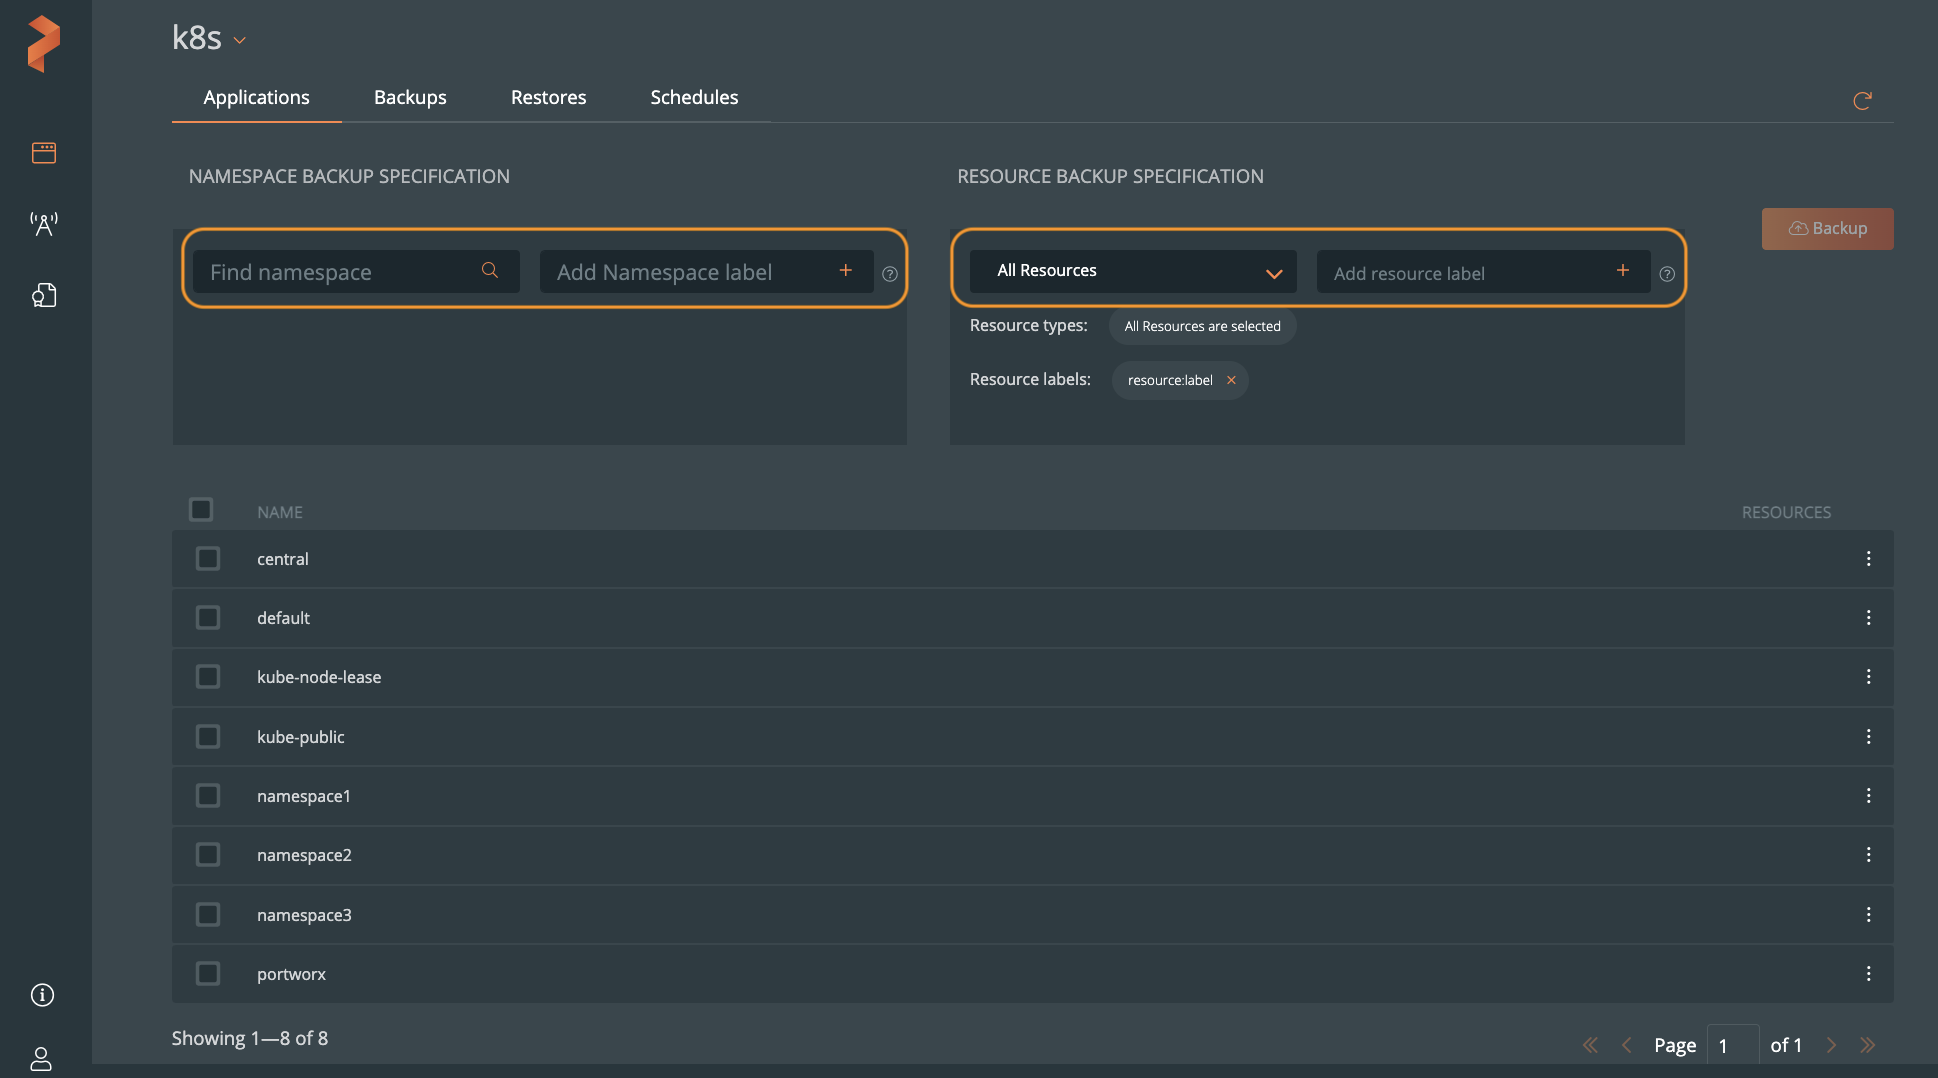Open the user profile icon in sidebar
This screenshot has width=1938, height=1078.
pos(41,1058)
